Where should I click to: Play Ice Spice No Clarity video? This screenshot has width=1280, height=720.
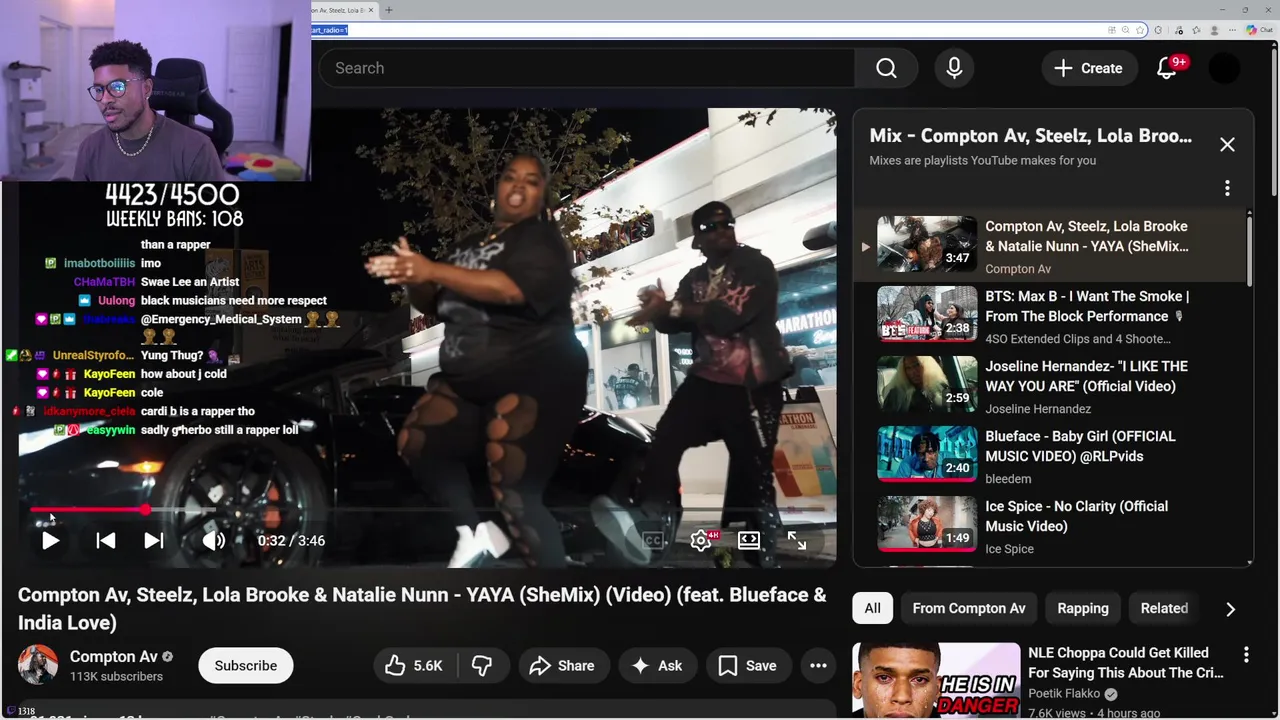pyautogui.click(x=1050, y=526)
